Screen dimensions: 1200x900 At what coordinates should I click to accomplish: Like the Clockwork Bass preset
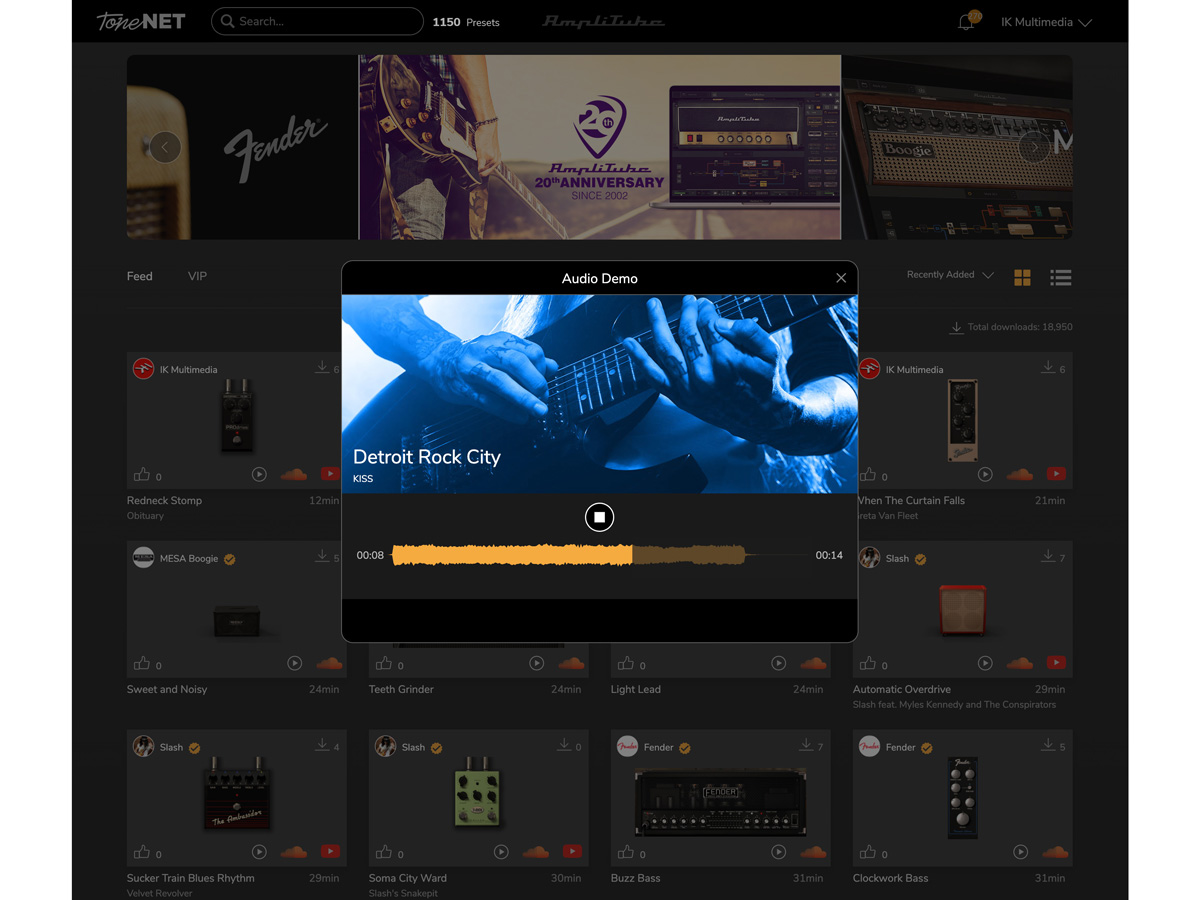click(868, 852)
